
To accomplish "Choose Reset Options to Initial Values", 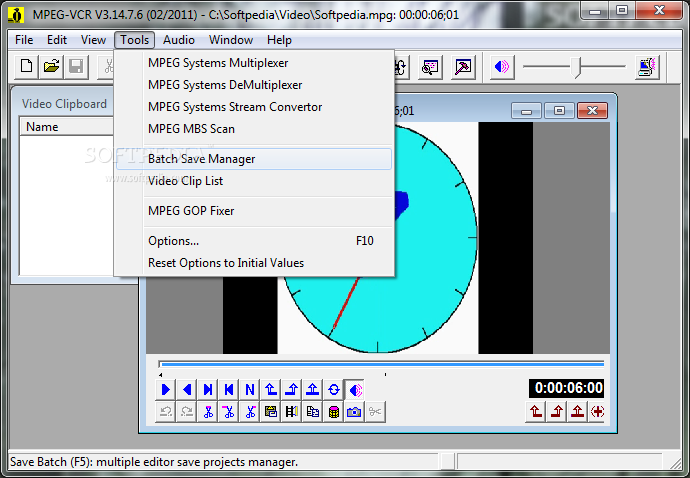I will [x=254, y=263].
